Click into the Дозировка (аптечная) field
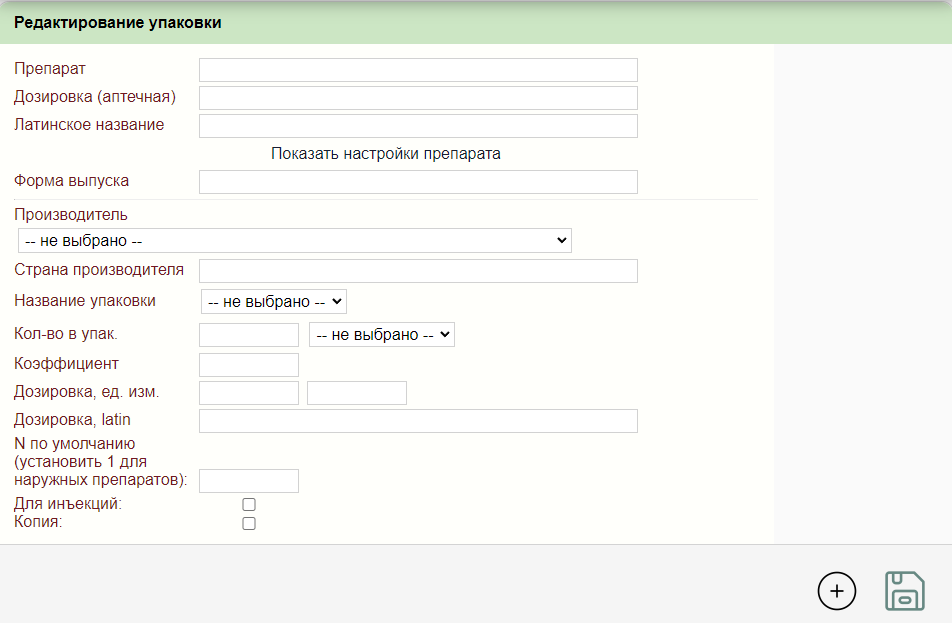This screenshot has height=623, width=952. tap(418, 98)
